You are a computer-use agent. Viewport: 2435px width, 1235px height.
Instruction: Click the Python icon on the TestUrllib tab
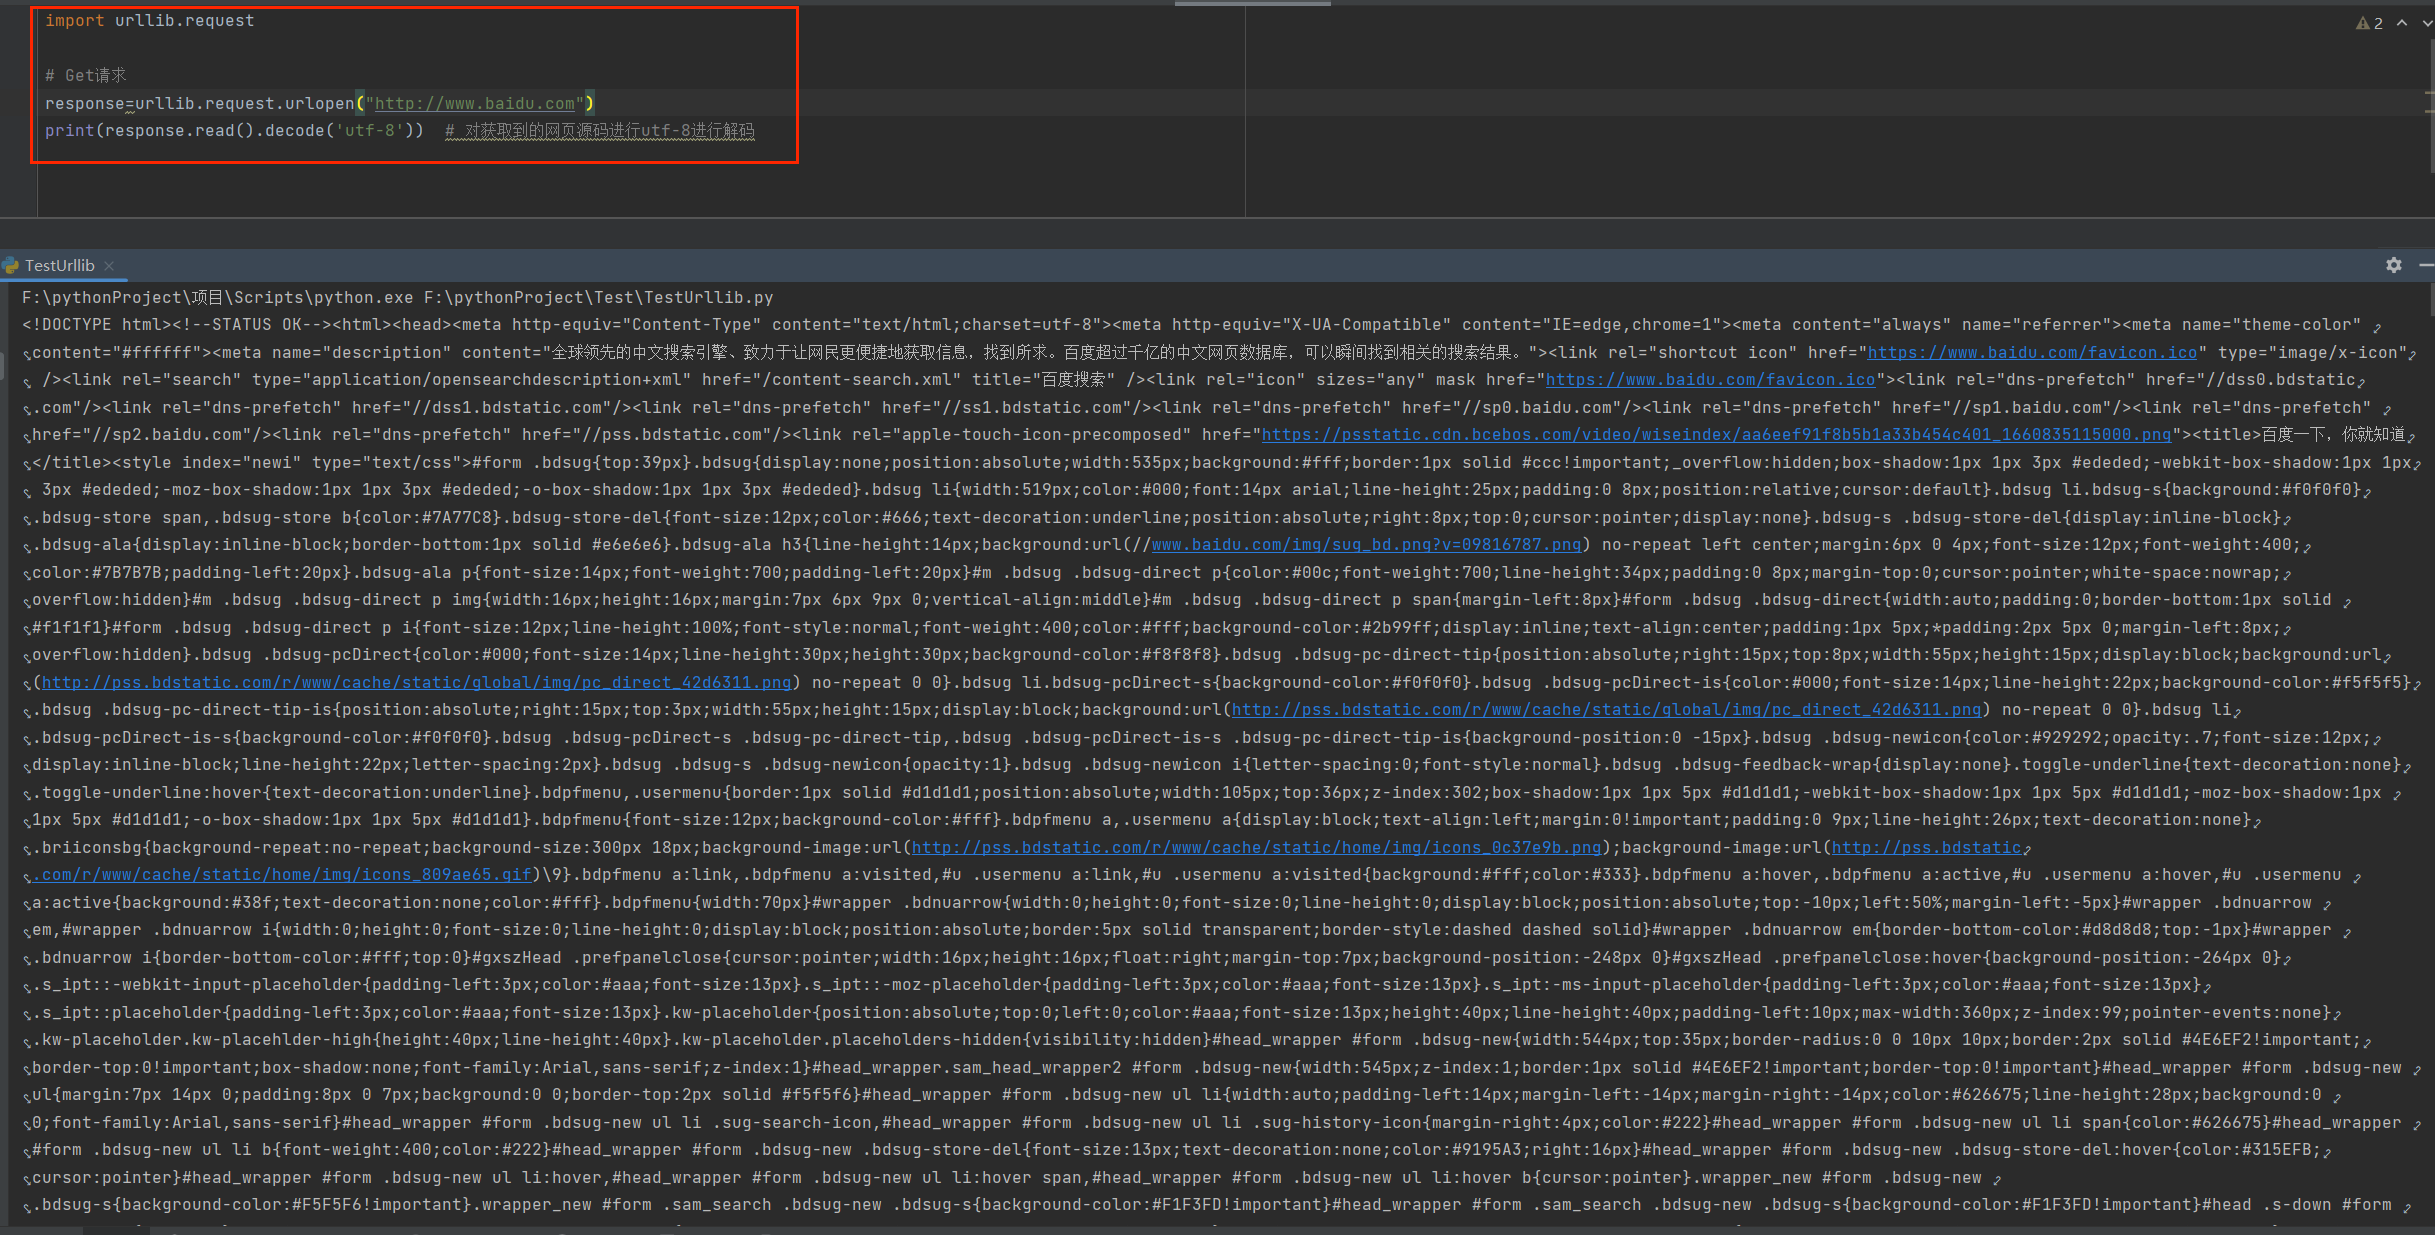coord(11,266)
